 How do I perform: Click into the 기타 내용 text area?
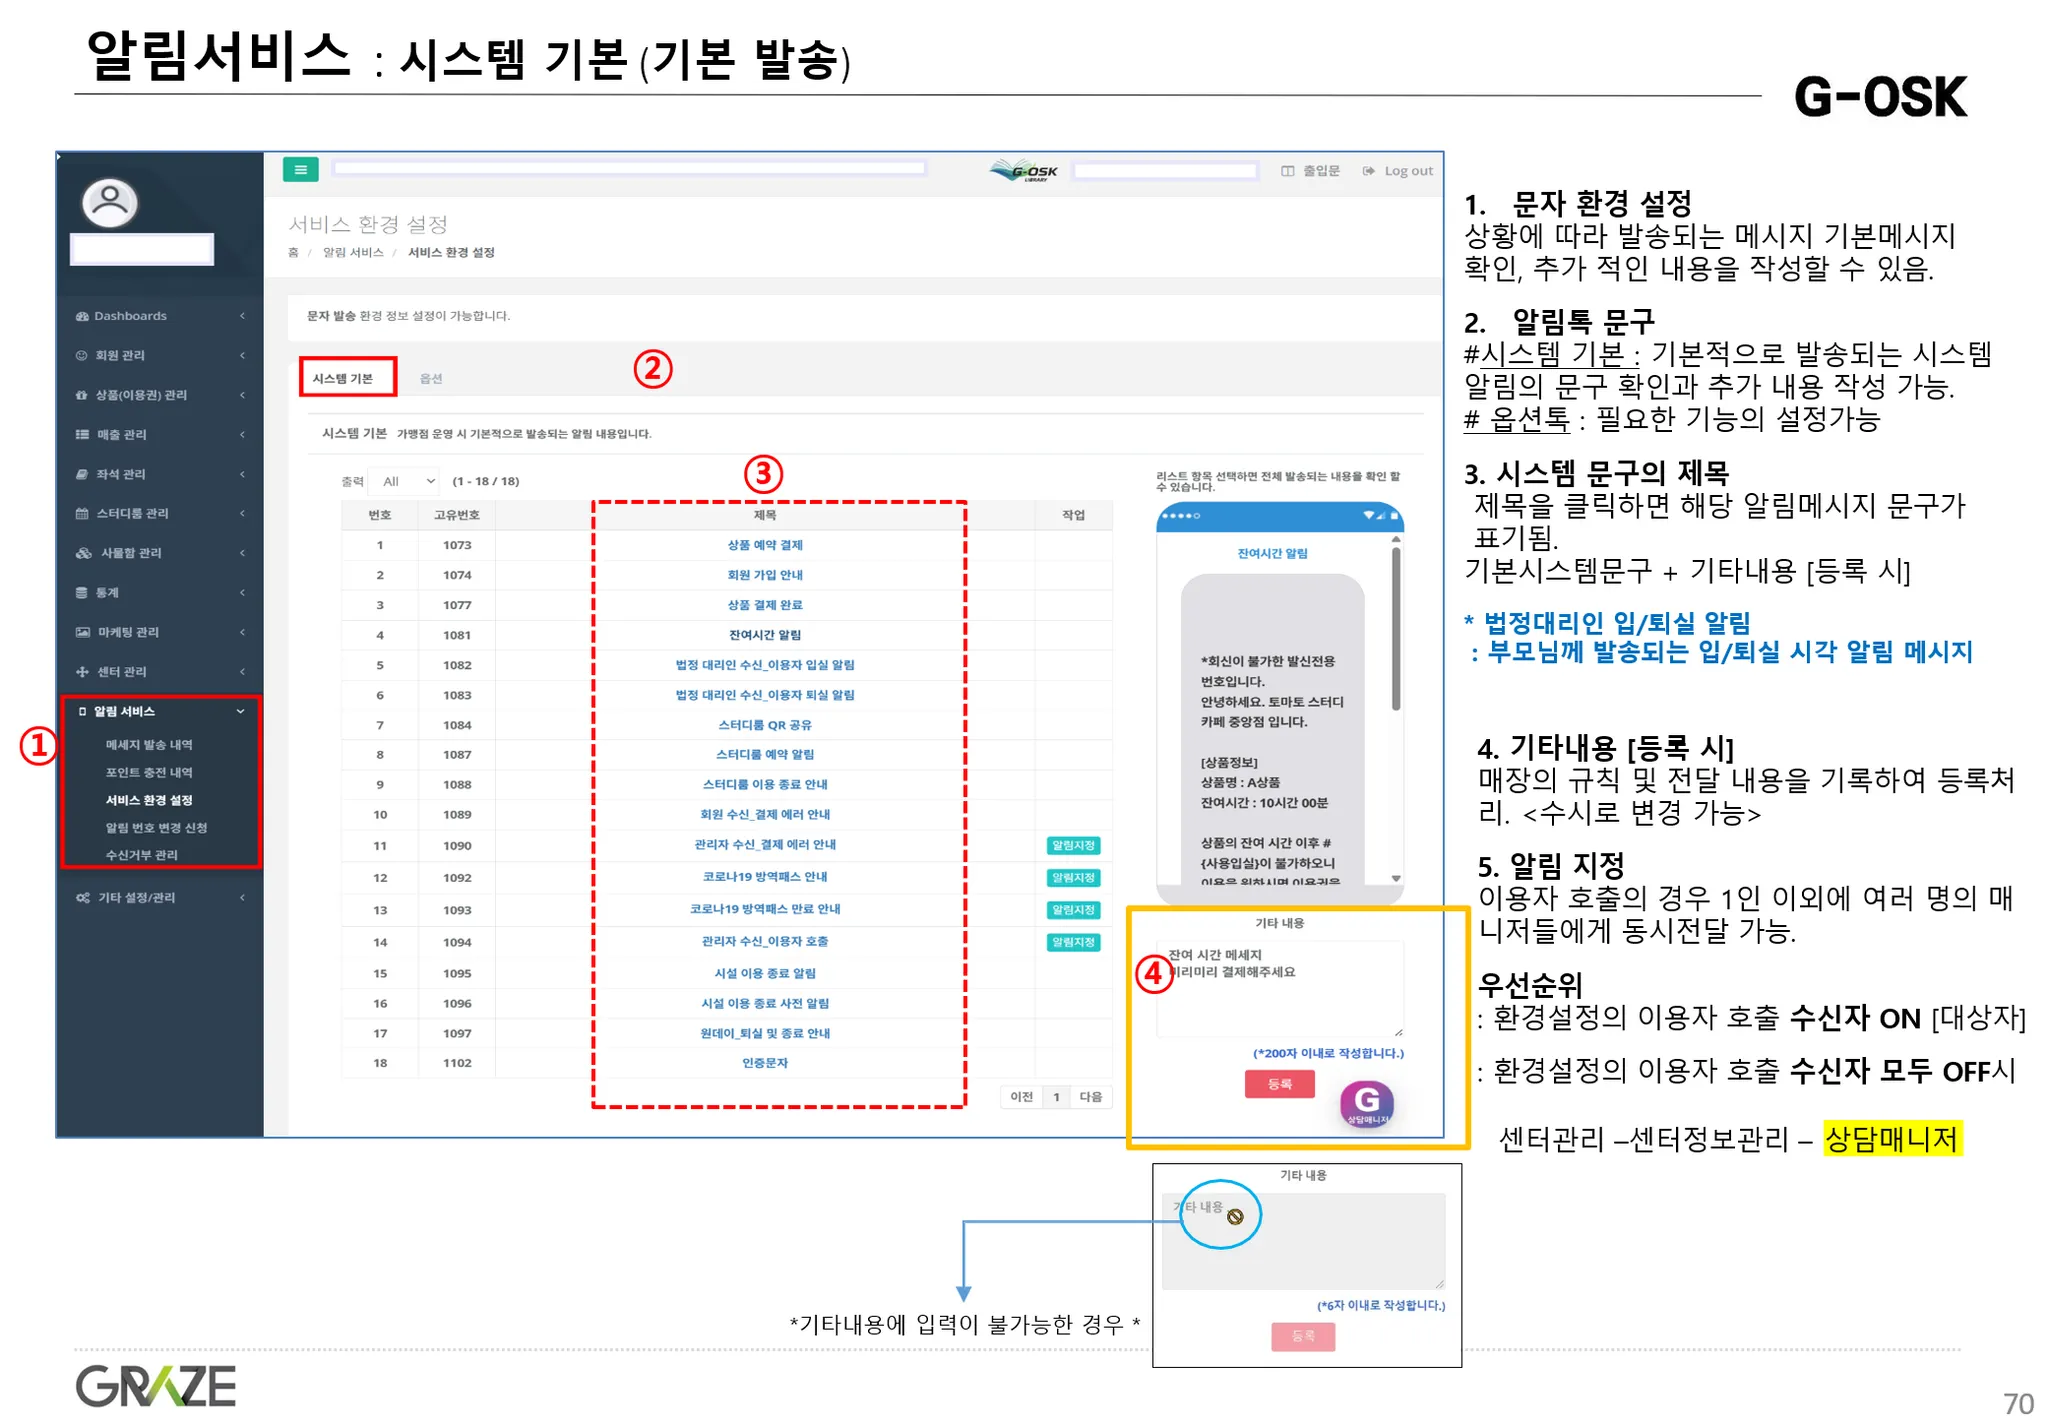1279,995
